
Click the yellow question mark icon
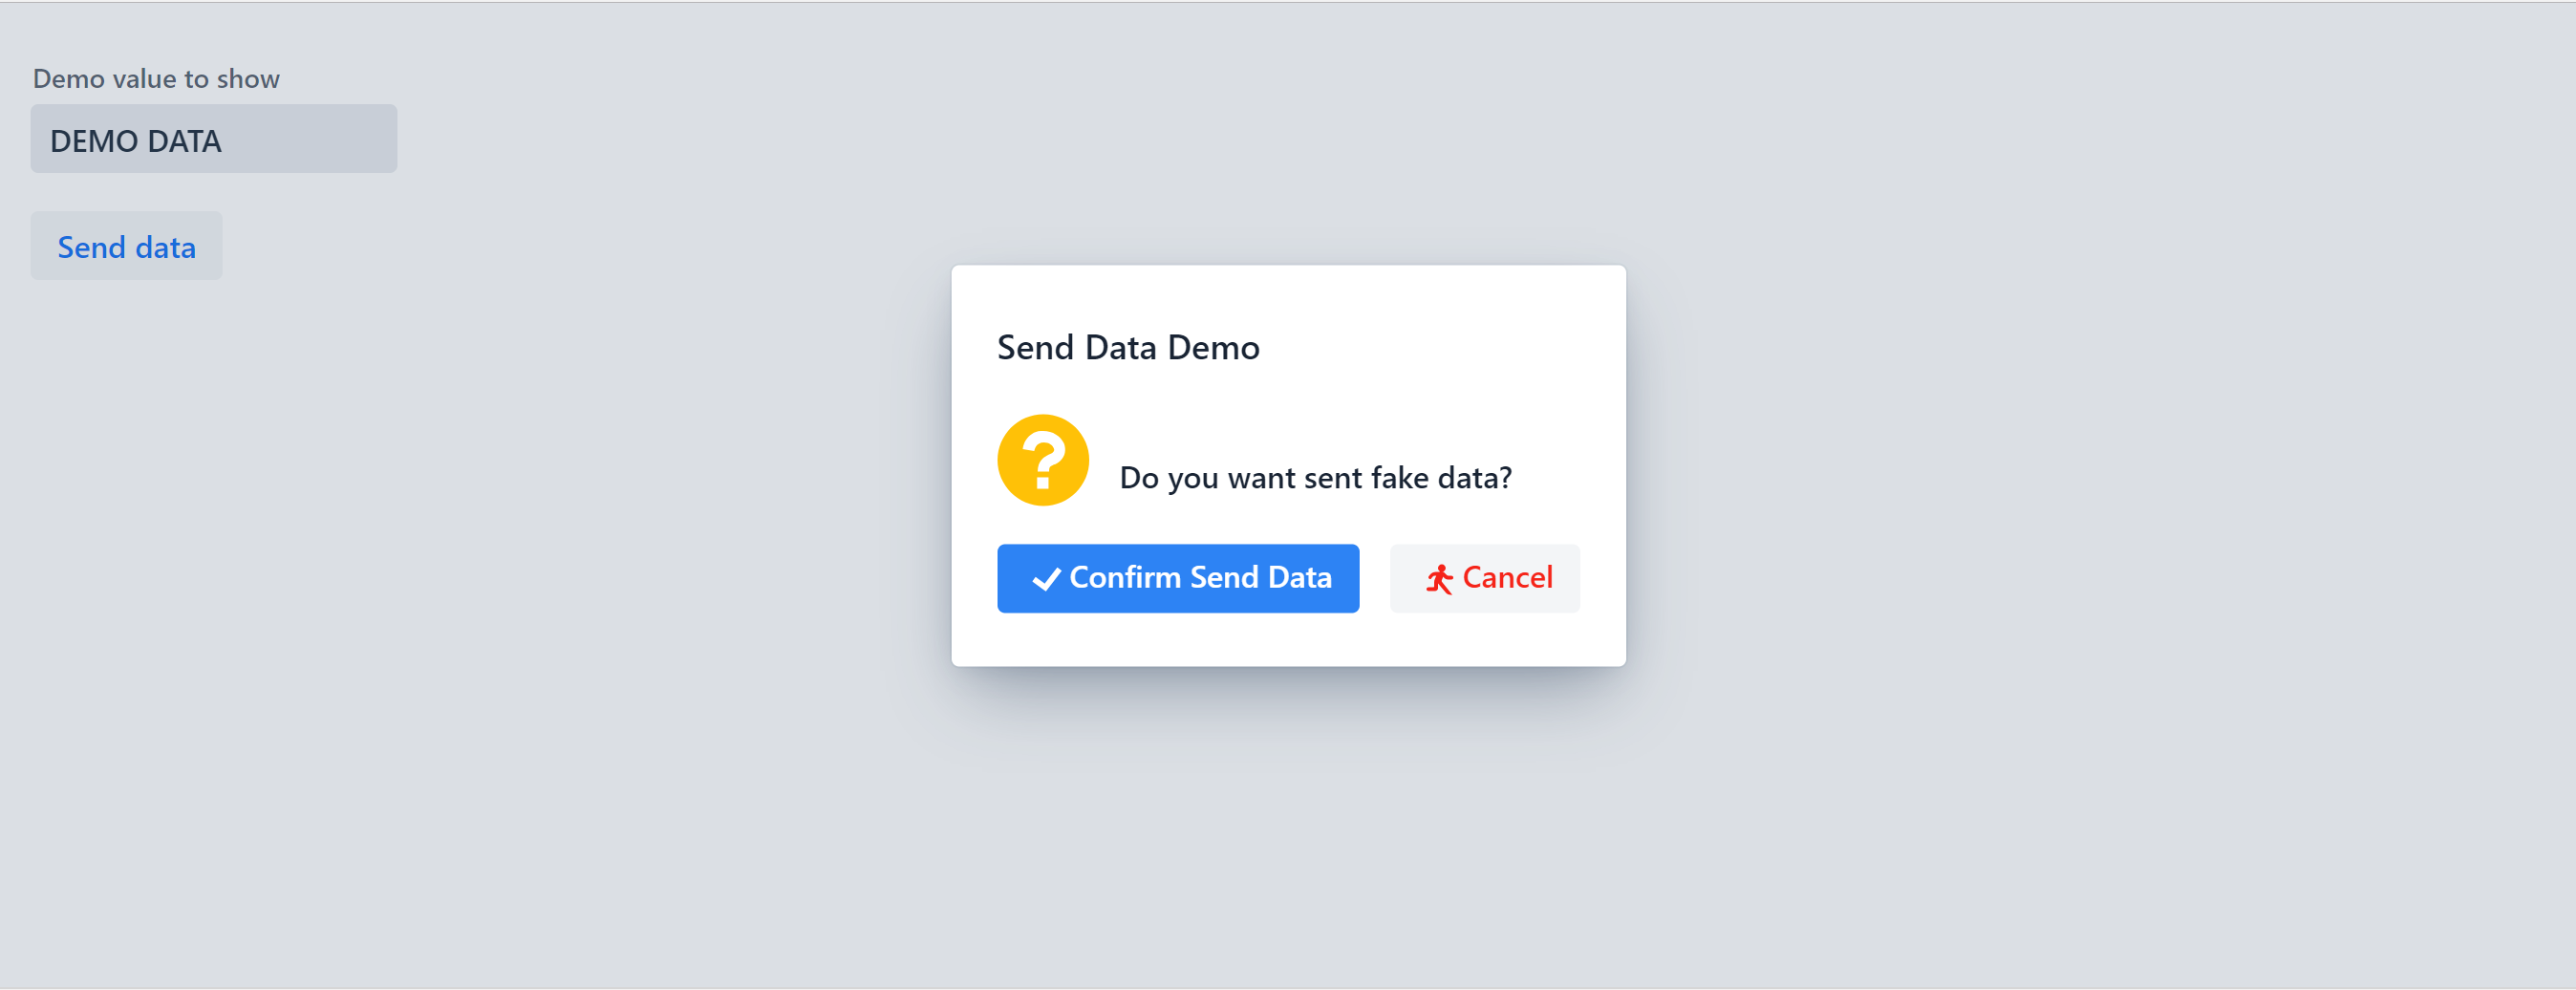click(1043, 460)
